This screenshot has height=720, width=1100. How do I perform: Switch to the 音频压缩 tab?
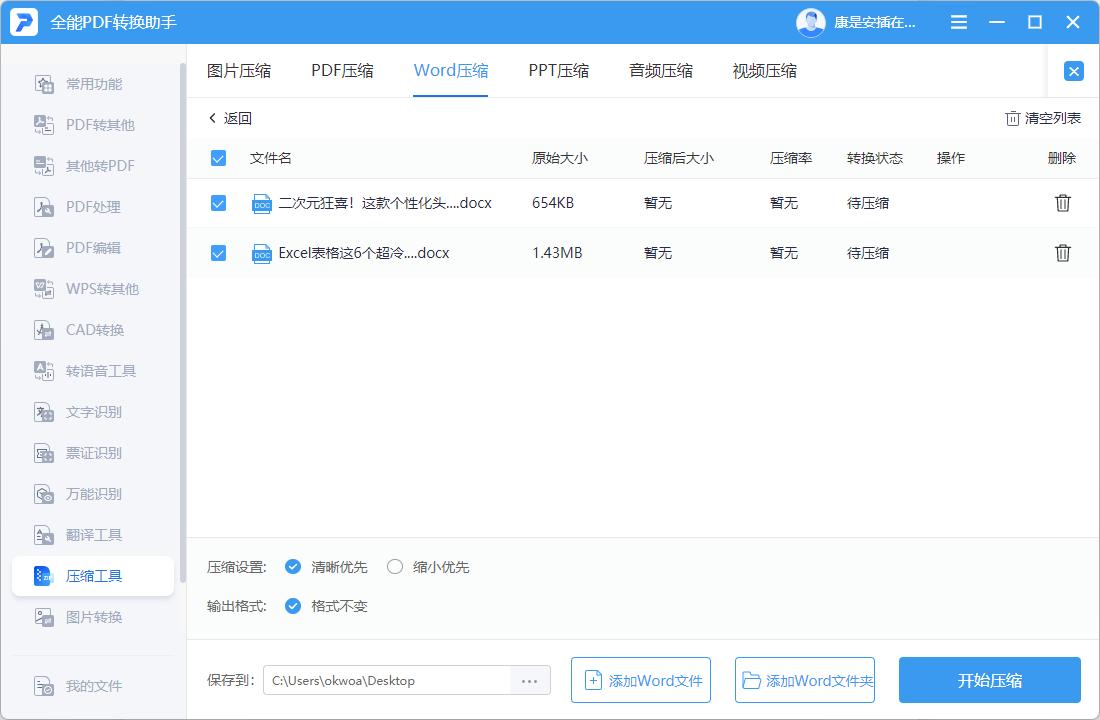click(x=660, y=71)
